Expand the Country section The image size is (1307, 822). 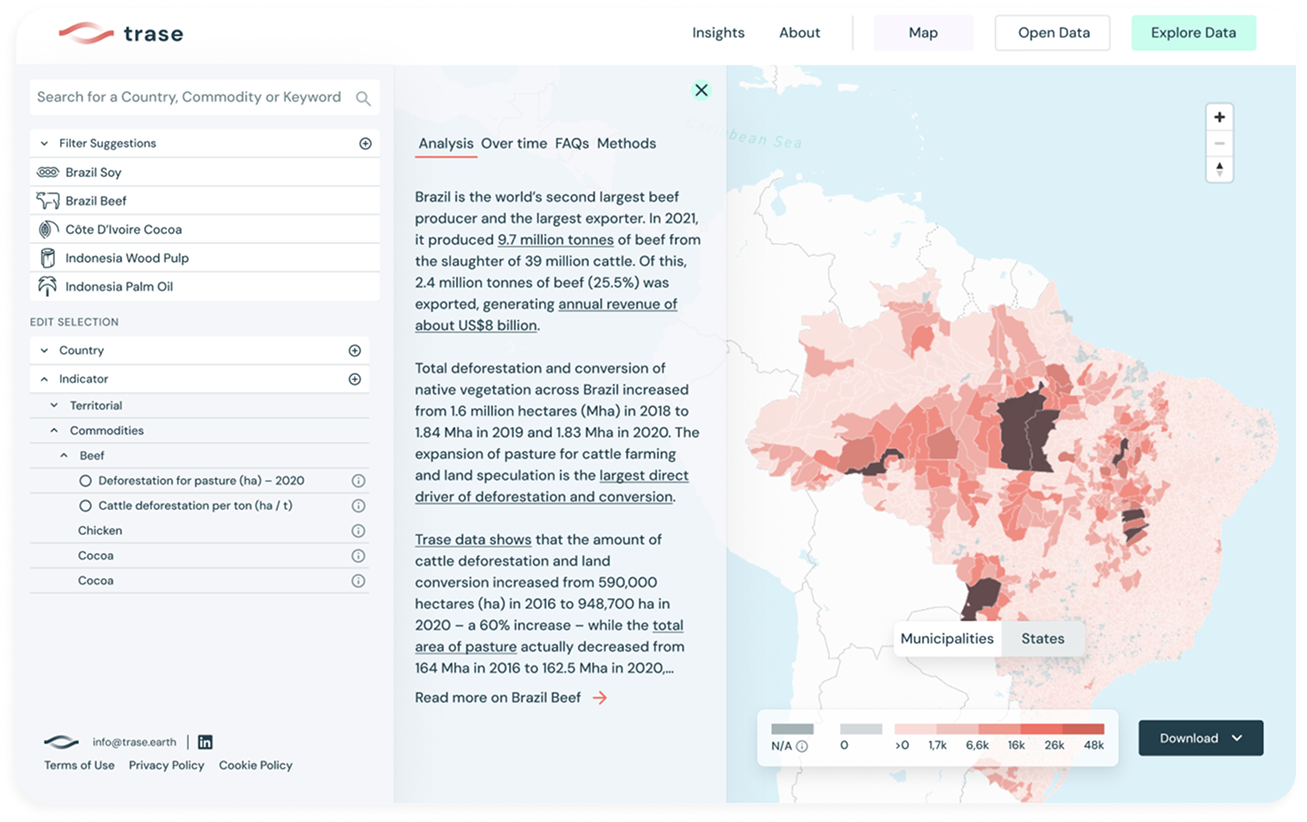coord(44,351)
